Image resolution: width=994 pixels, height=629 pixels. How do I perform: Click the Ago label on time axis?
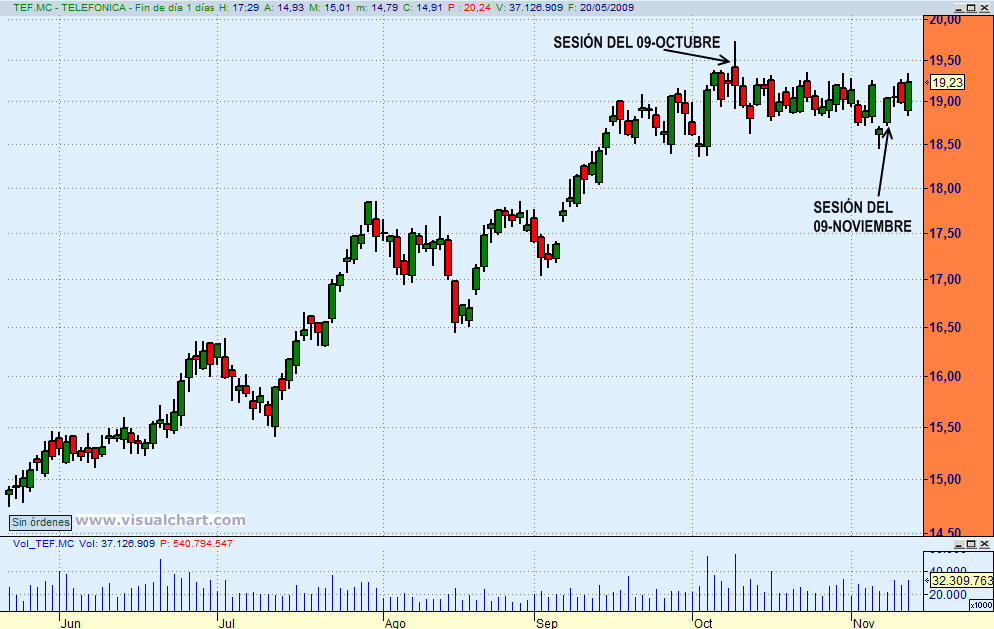click(x=396, y=623)
